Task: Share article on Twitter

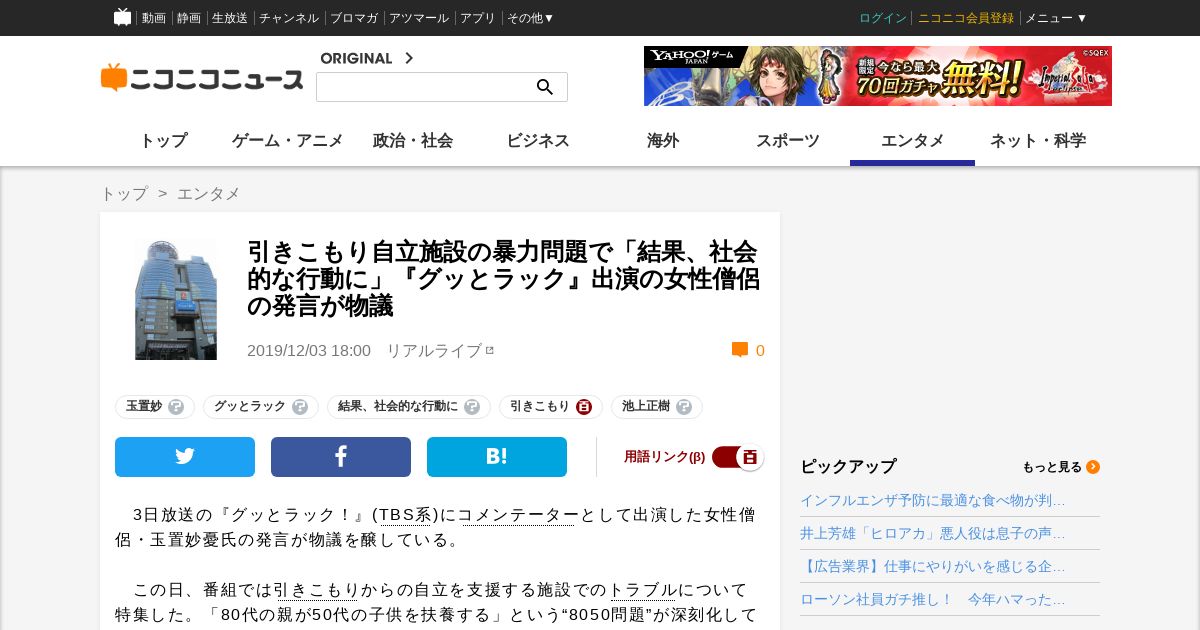Action: click(x=185, y=457)
